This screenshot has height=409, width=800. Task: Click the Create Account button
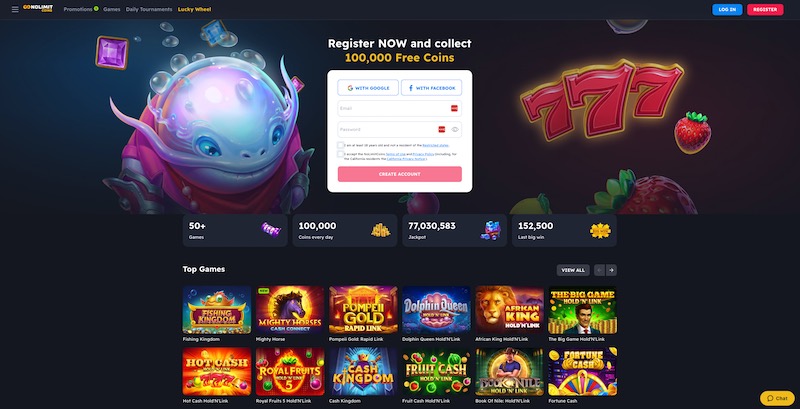point(399,174)
